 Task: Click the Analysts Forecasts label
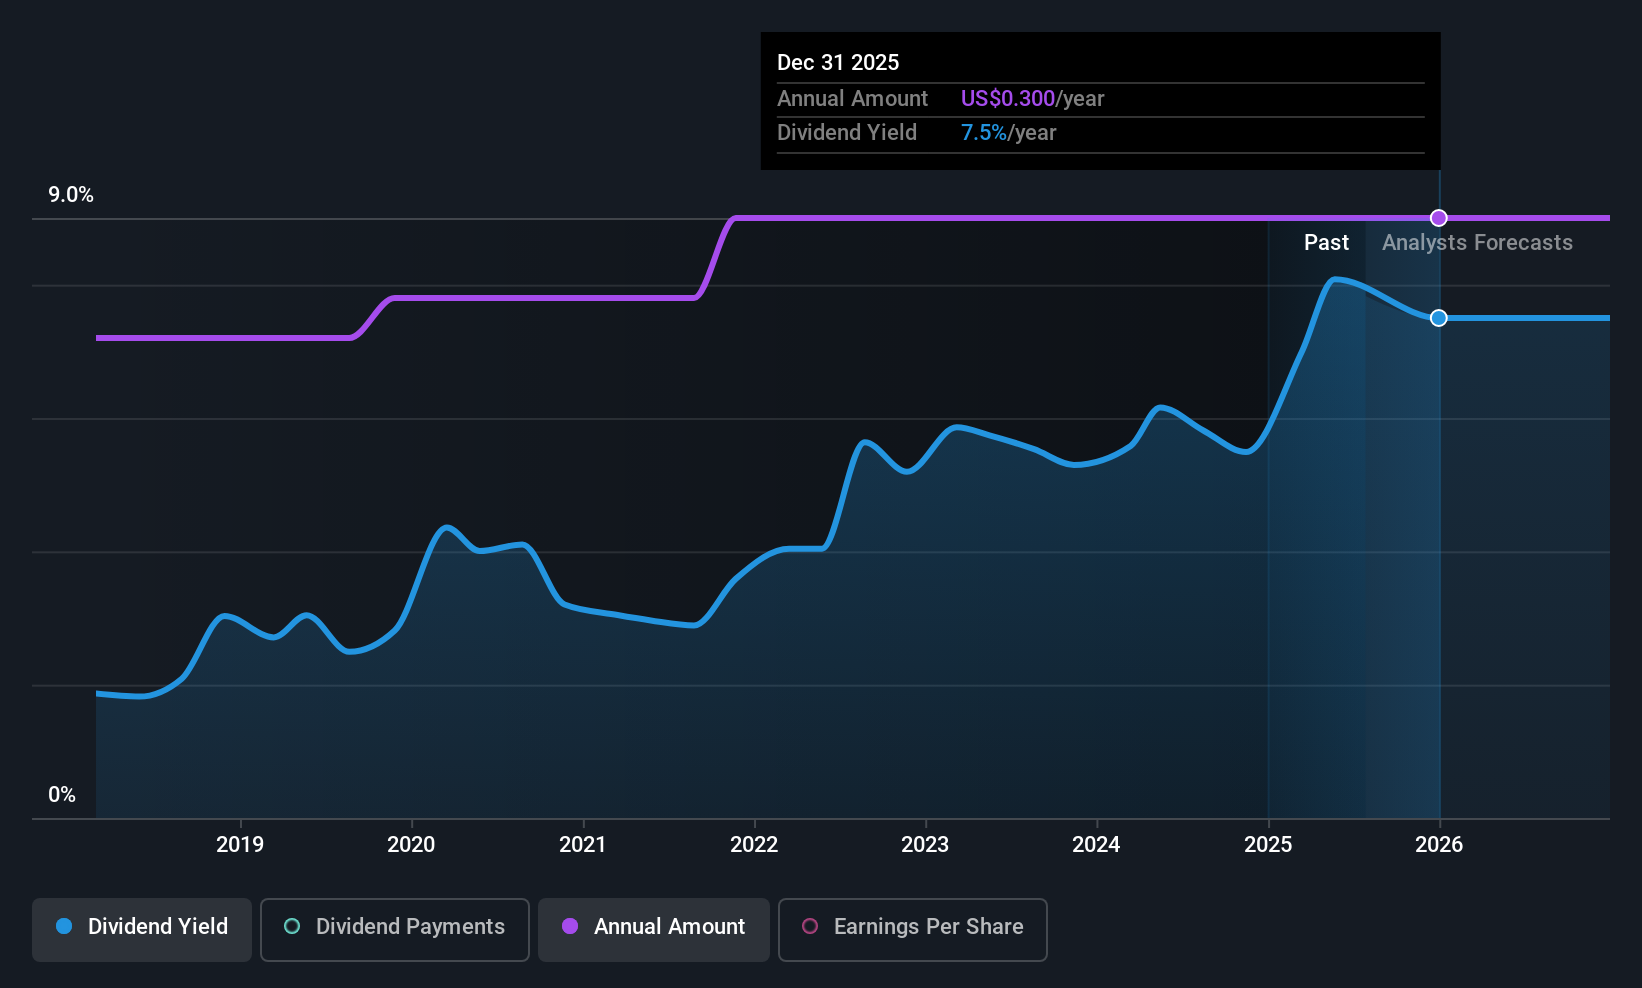pyautogui.click(x=1477, y=243)
